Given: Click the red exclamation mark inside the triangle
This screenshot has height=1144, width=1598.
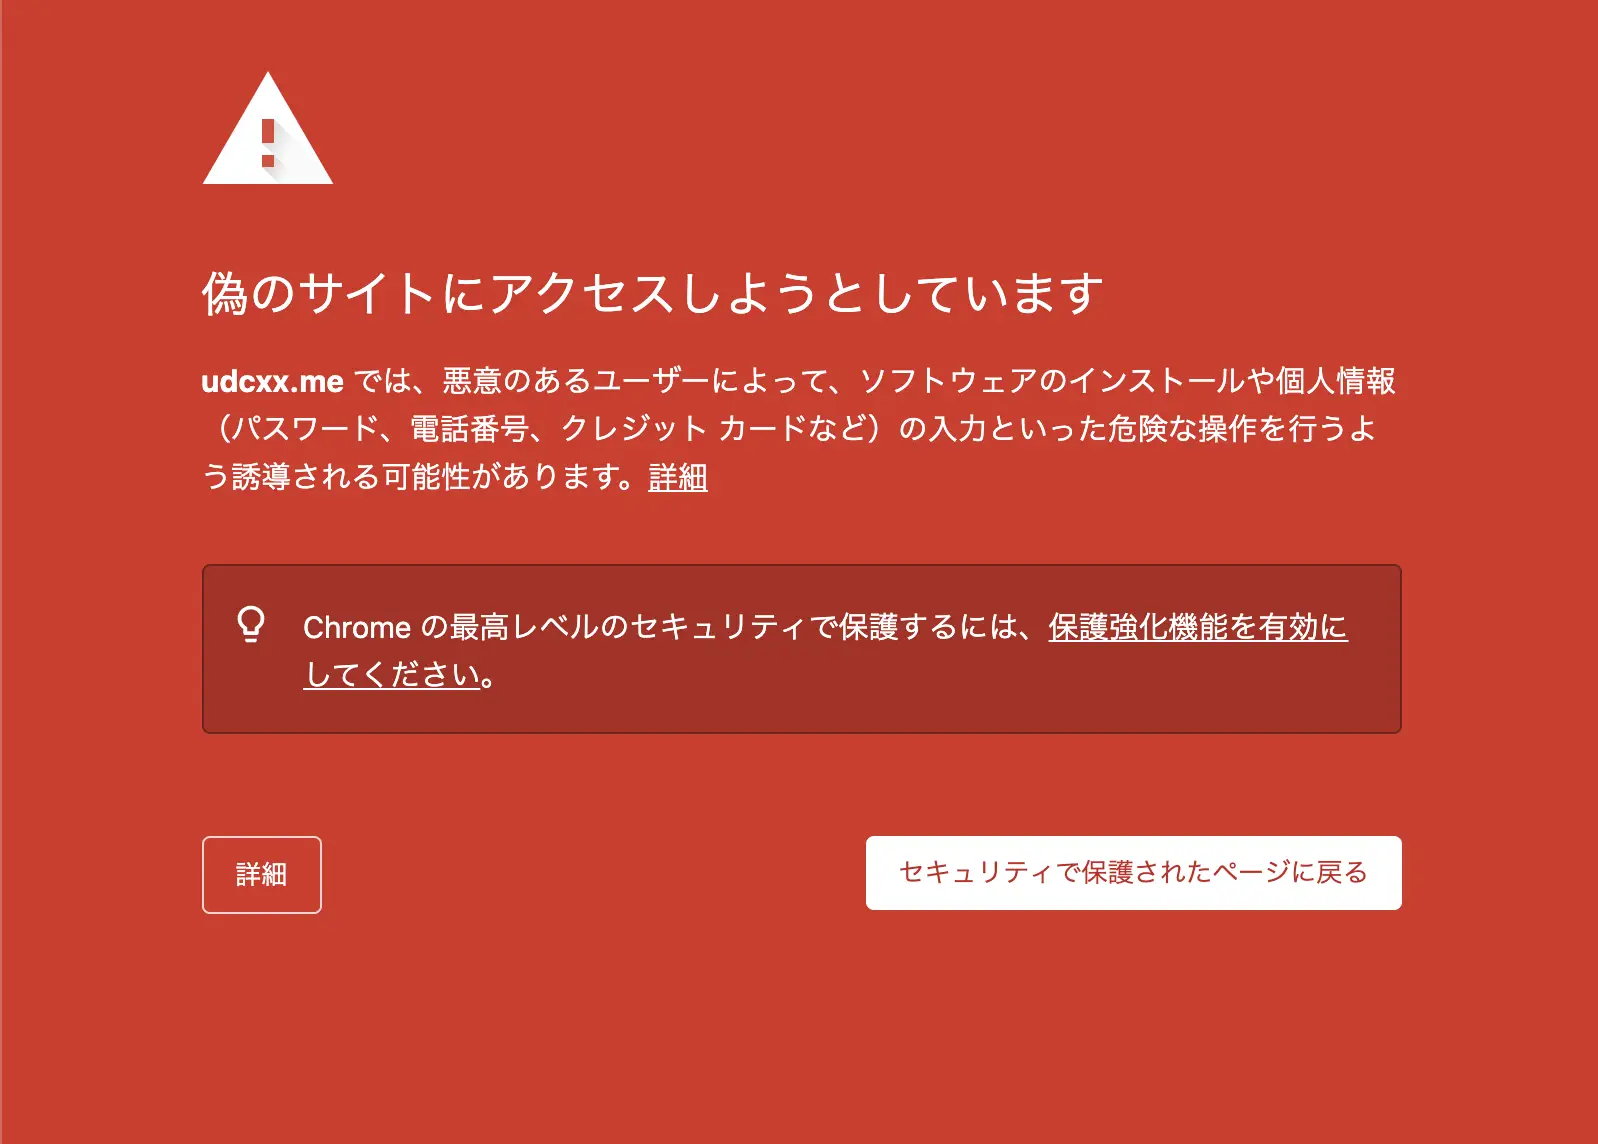Looking at the screenshot, I should (x=268, y=142).
